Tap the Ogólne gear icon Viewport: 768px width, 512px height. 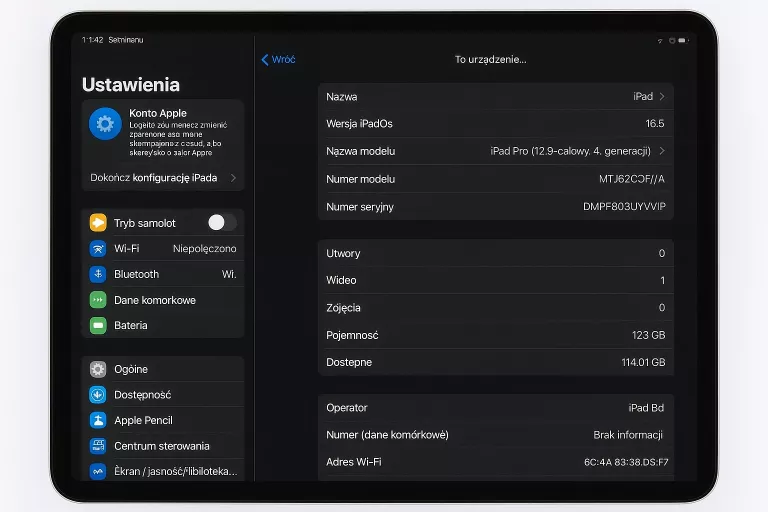pyautogui.click(x=98, y=369)
